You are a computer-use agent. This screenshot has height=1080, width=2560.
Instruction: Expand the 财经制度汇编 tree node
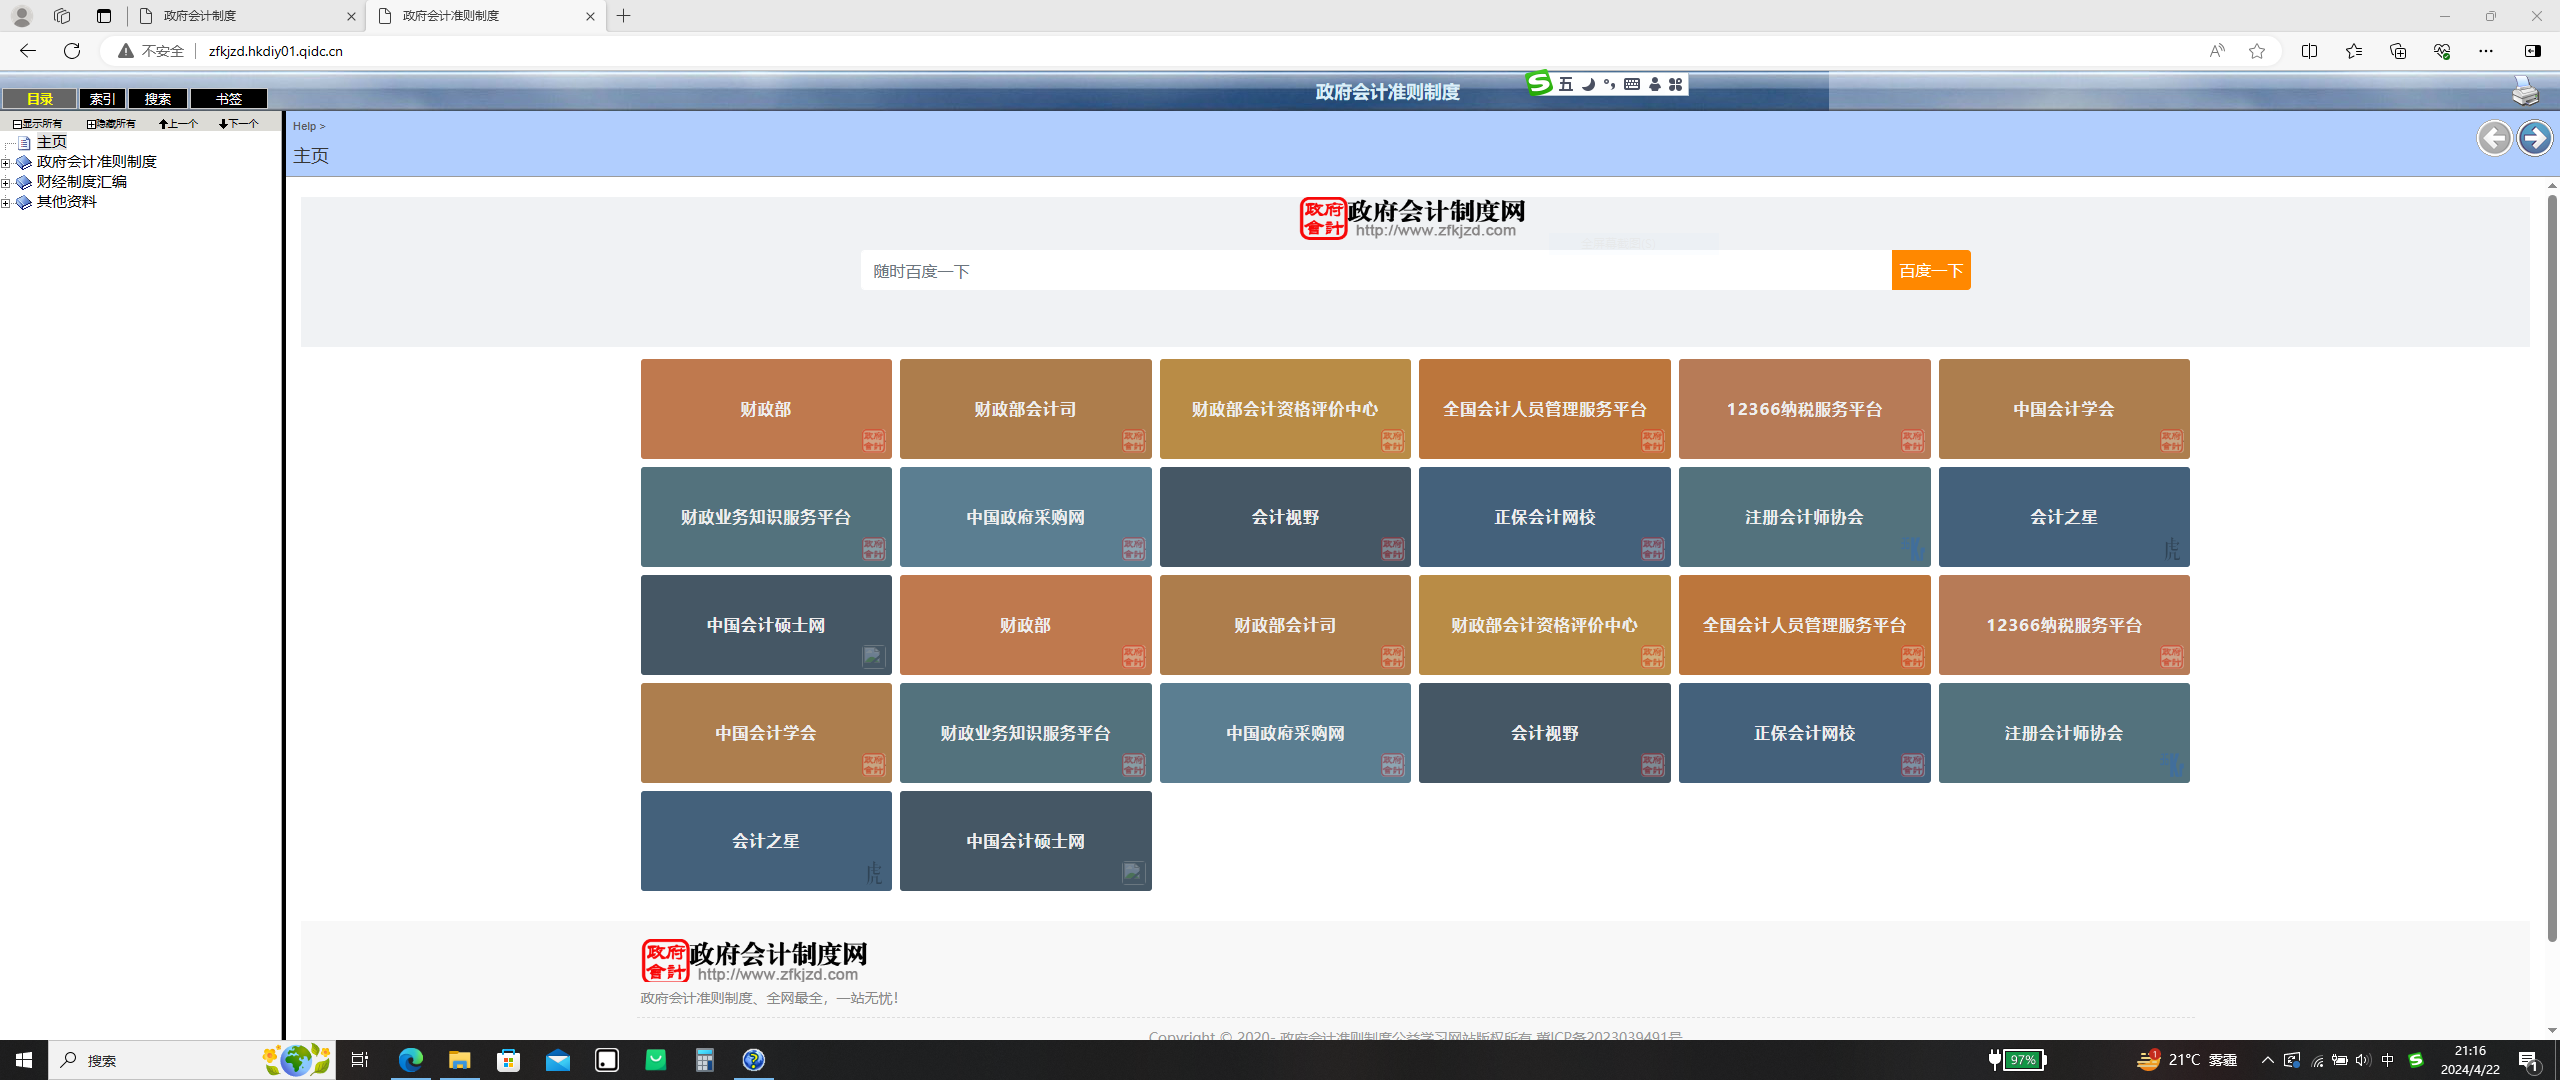(x=6, y=183)
